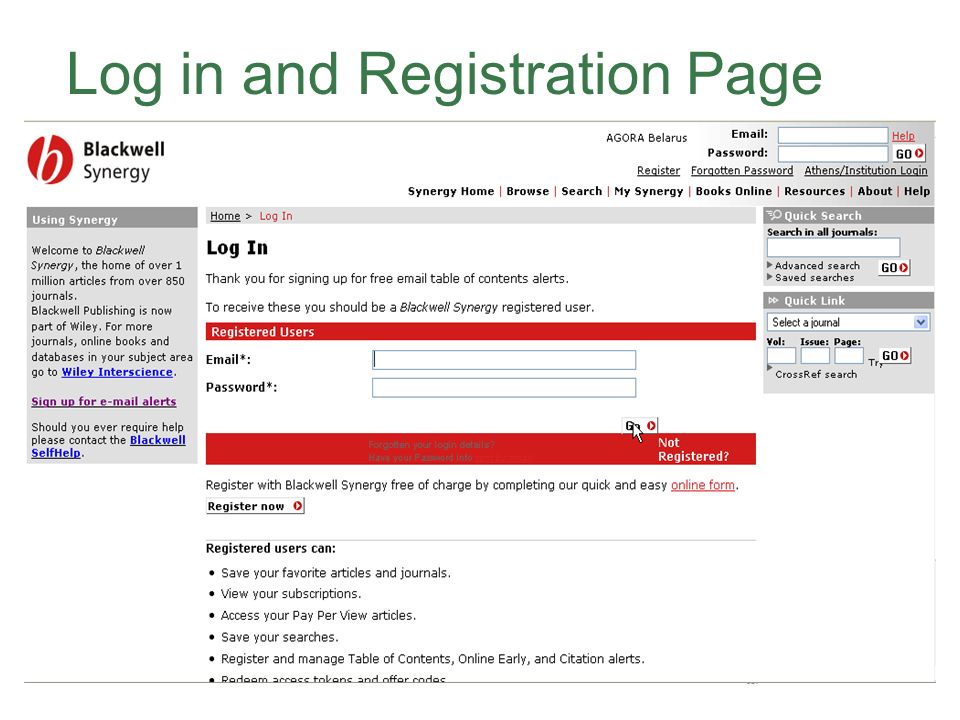Screen dimensions: 960x720
Task: Open the Resources menu item
Action: (x=814, y=191)
